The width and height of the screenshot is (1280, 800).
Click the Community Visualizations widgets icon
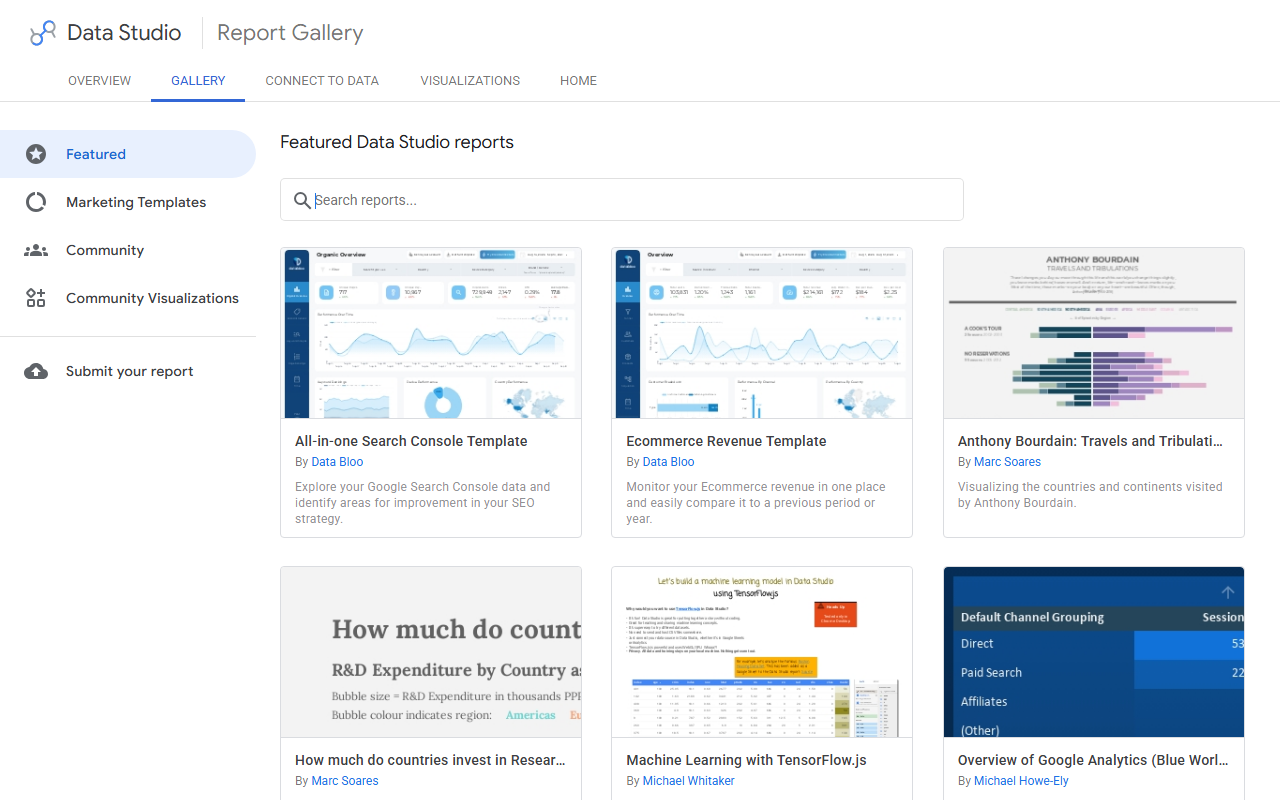click(36, 298)
